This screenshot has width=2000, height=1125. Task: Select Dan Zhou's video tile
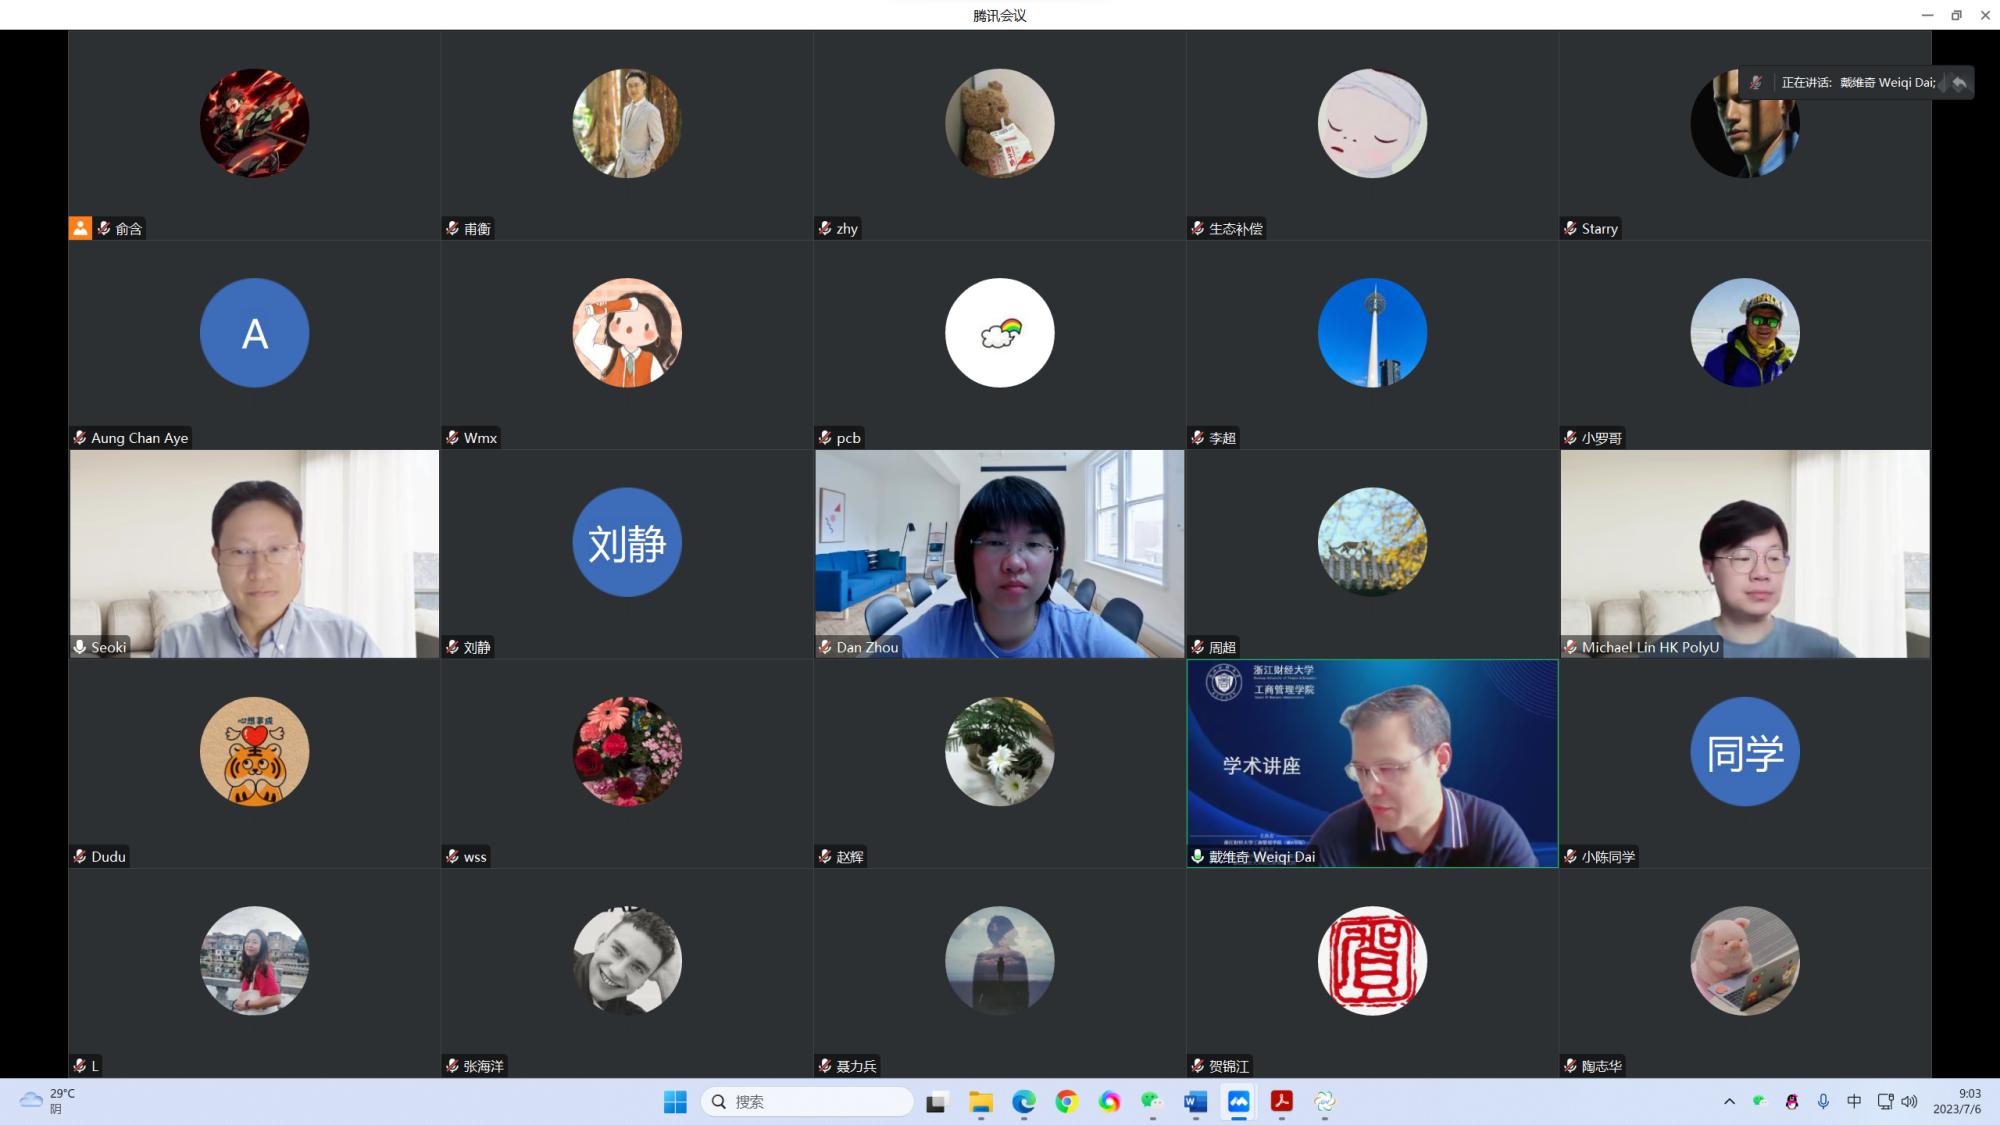pyautogui.click(x=999, y=553)
